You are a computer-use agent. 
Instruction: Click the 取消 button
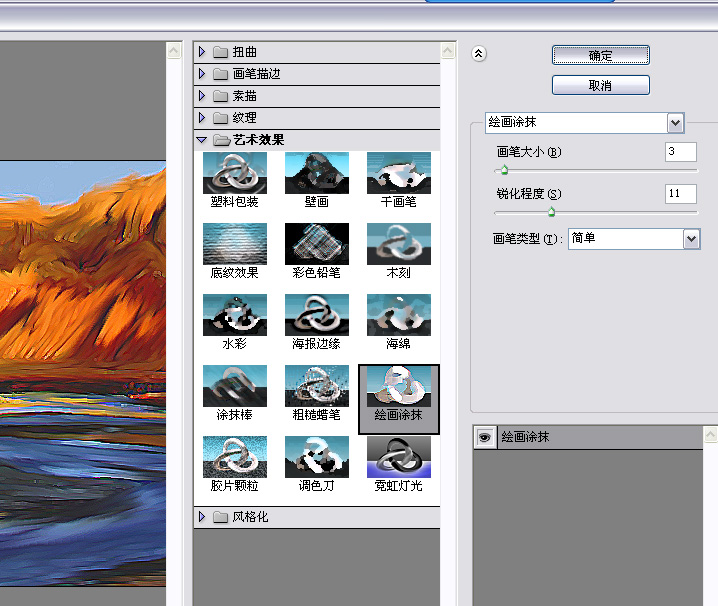(600, 85)
